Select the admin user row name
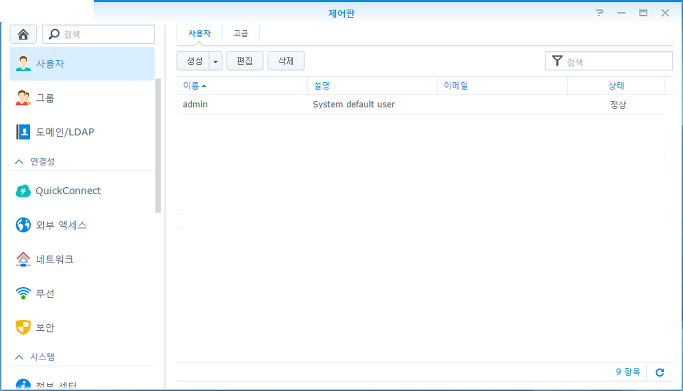The height and width of the screenshot is (391, 683). (x=195, y=104)
